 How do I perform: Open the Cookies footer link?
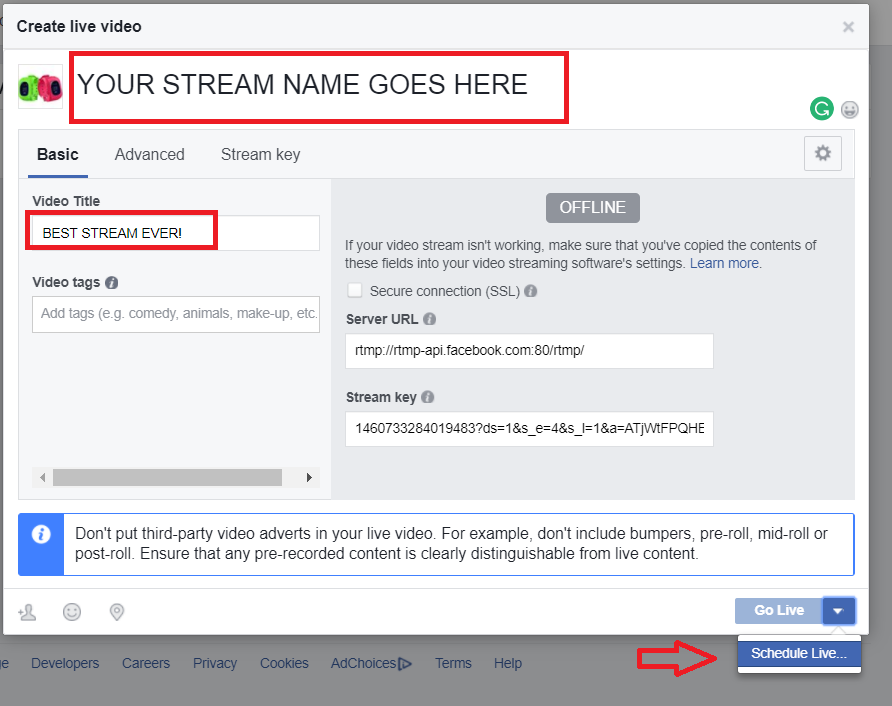[284, 663]
